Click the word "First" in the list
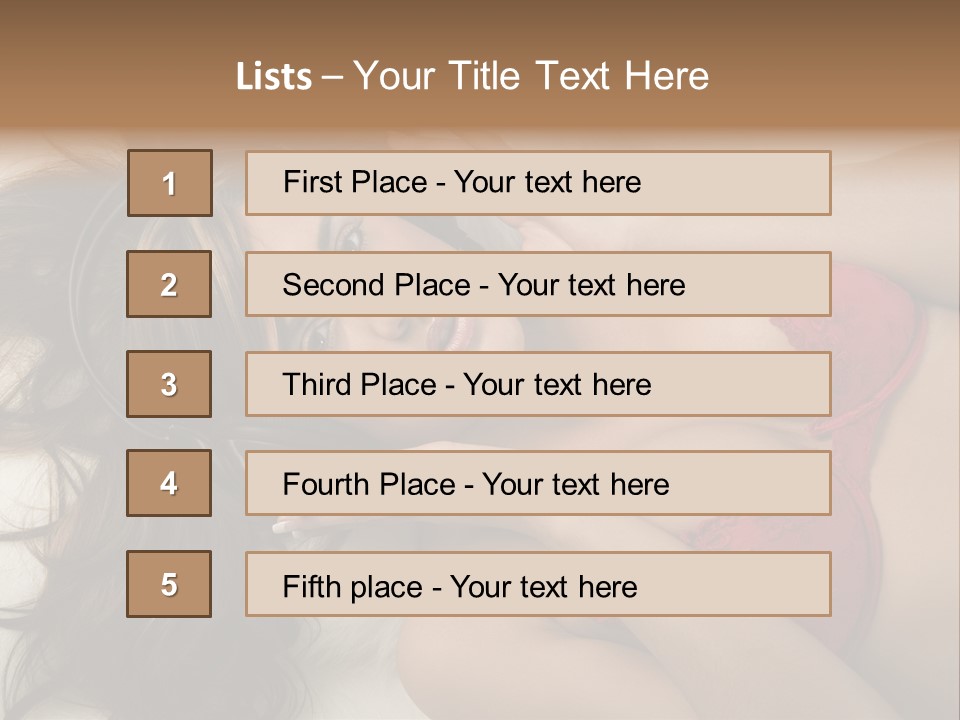The height and width of the screenshot is (720, 960). pos(311,182)
